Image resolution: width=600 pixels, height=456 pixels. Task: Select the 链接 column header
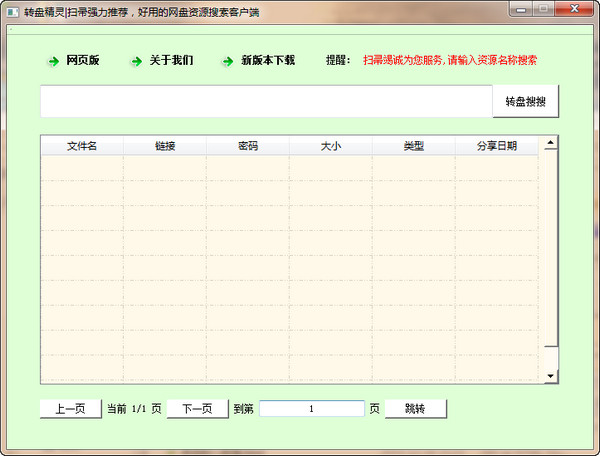click(165, 146)
